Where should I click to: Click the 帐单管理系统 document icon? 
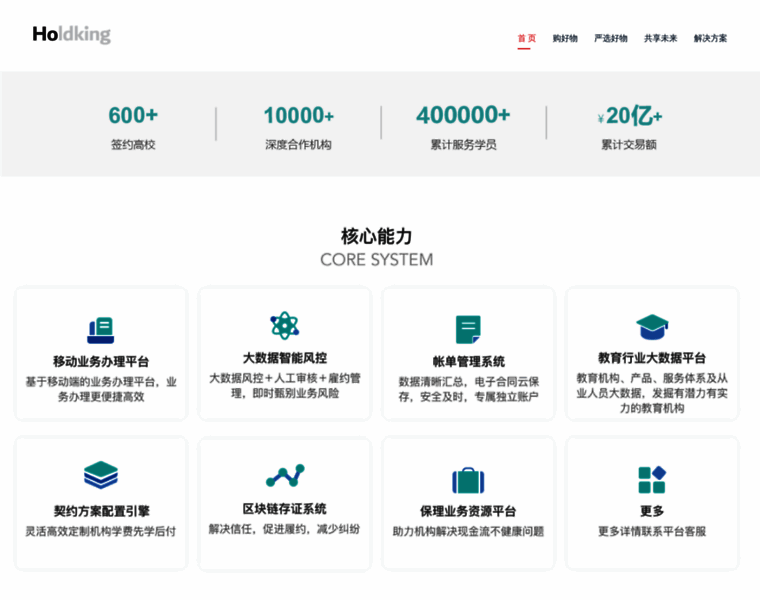tap(468, 329)
